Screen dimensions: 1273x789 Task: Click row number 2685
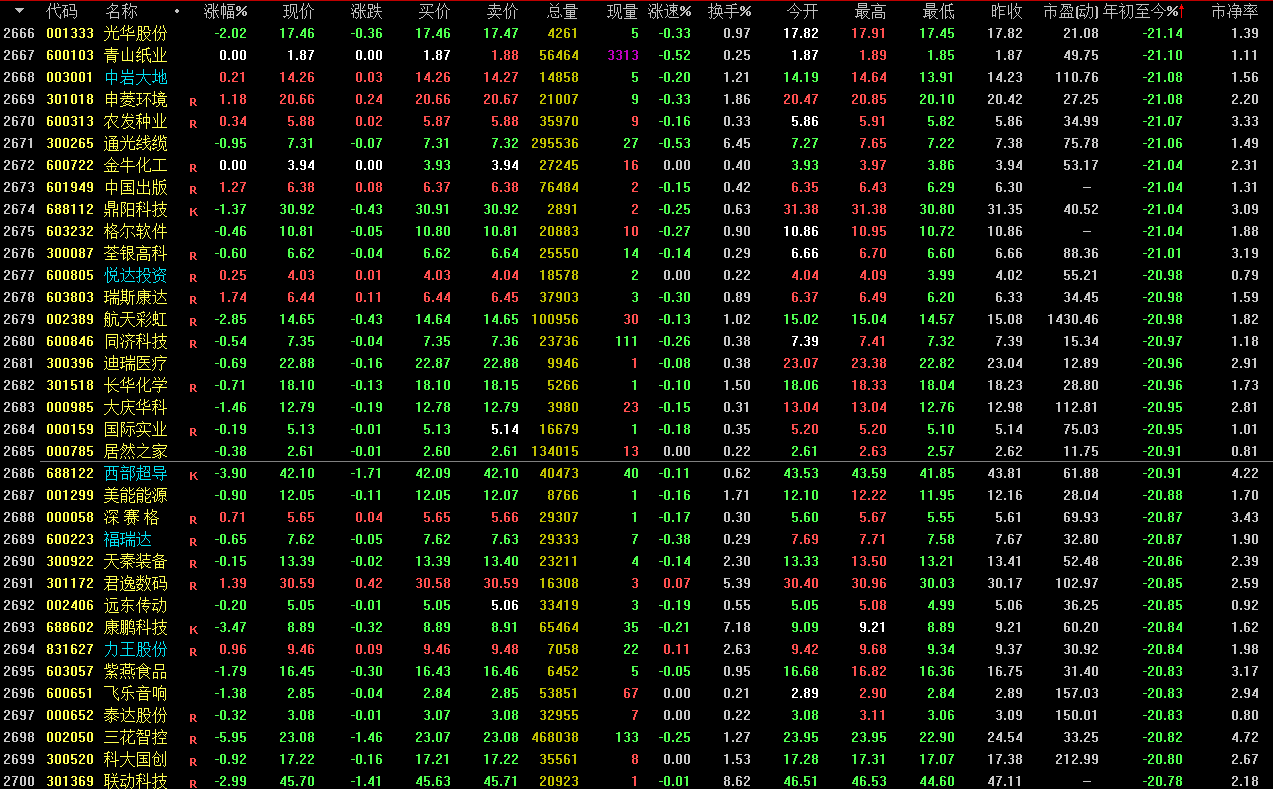(x=18, y=452)
